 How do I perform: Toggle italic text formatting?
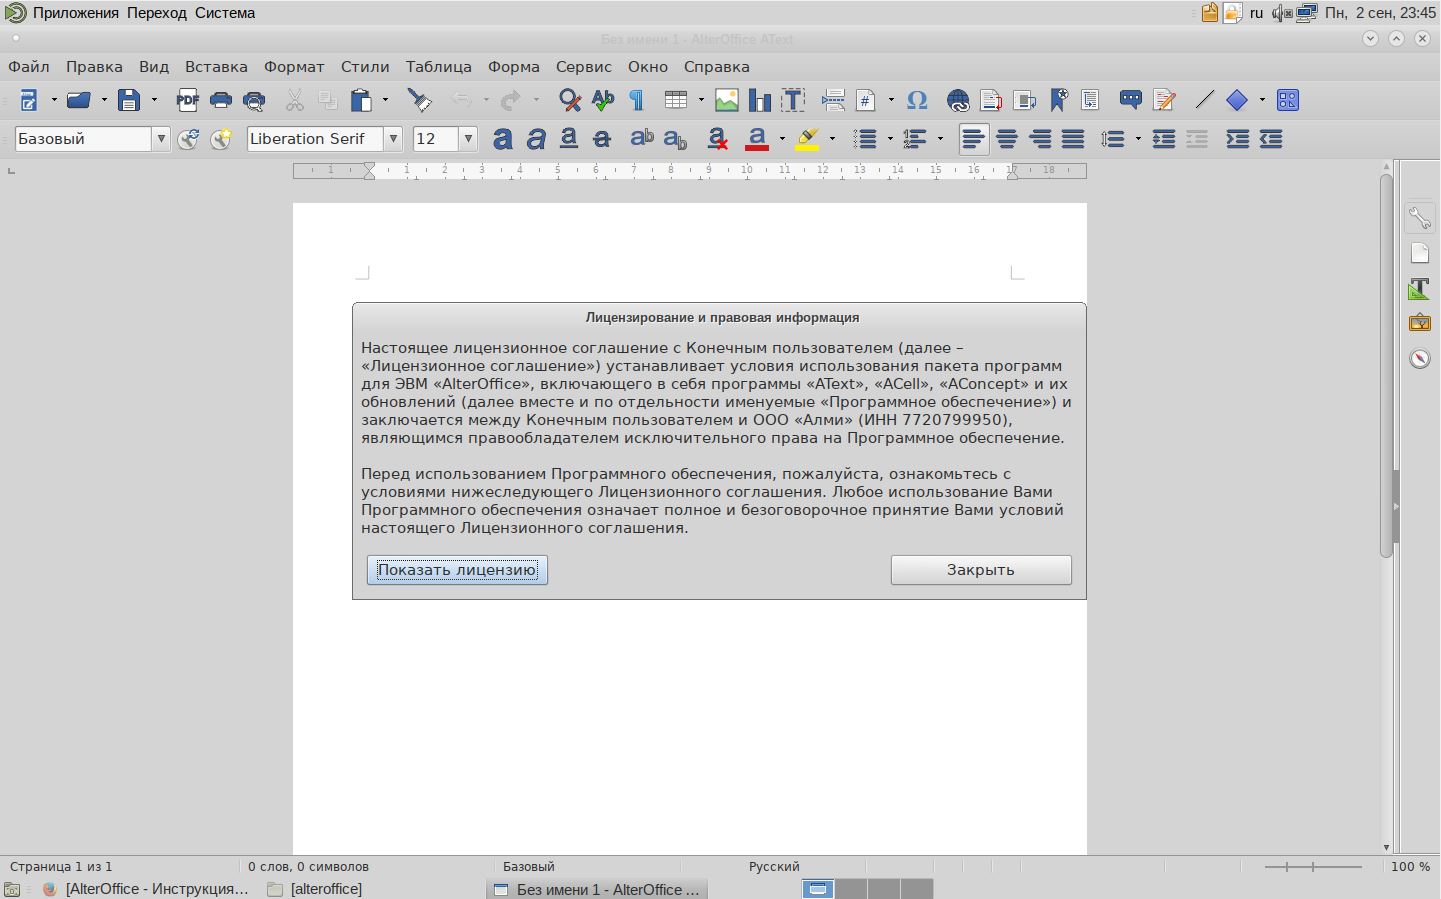[536, 139]
